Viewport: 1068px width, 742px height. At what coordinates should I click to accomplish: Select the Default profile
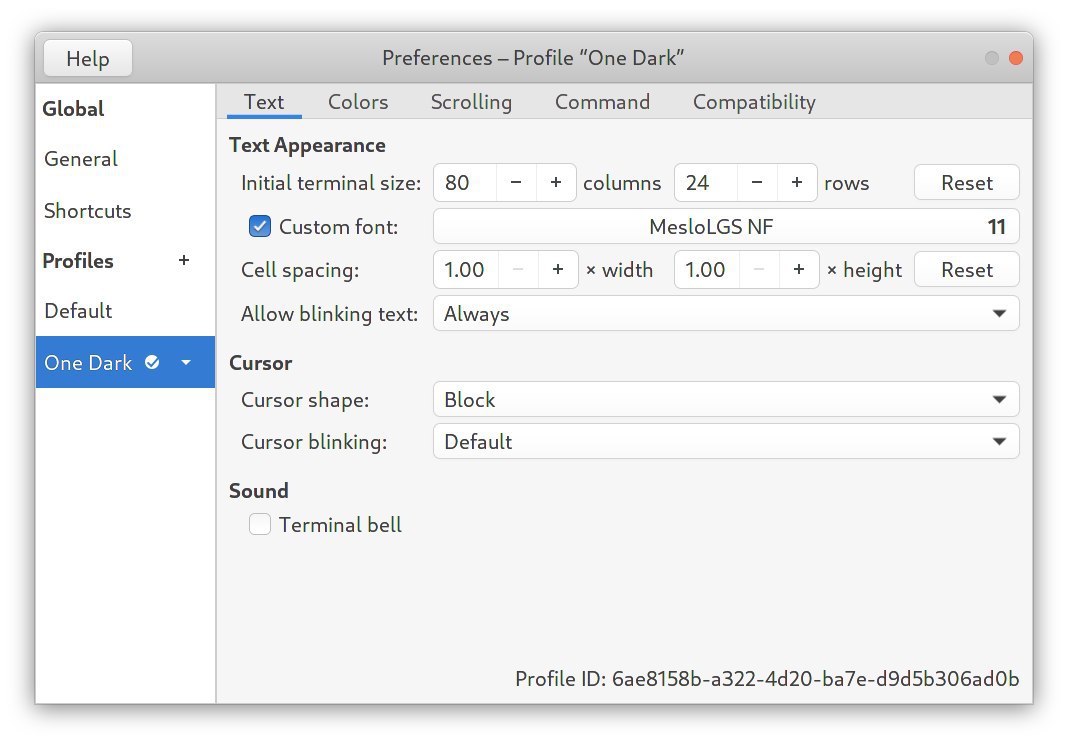(x=125, y=311)
